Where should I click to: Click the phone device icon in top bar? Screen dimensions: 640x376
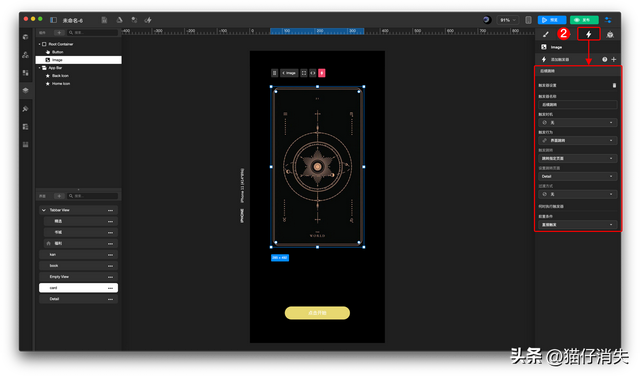tap(528, 20)
